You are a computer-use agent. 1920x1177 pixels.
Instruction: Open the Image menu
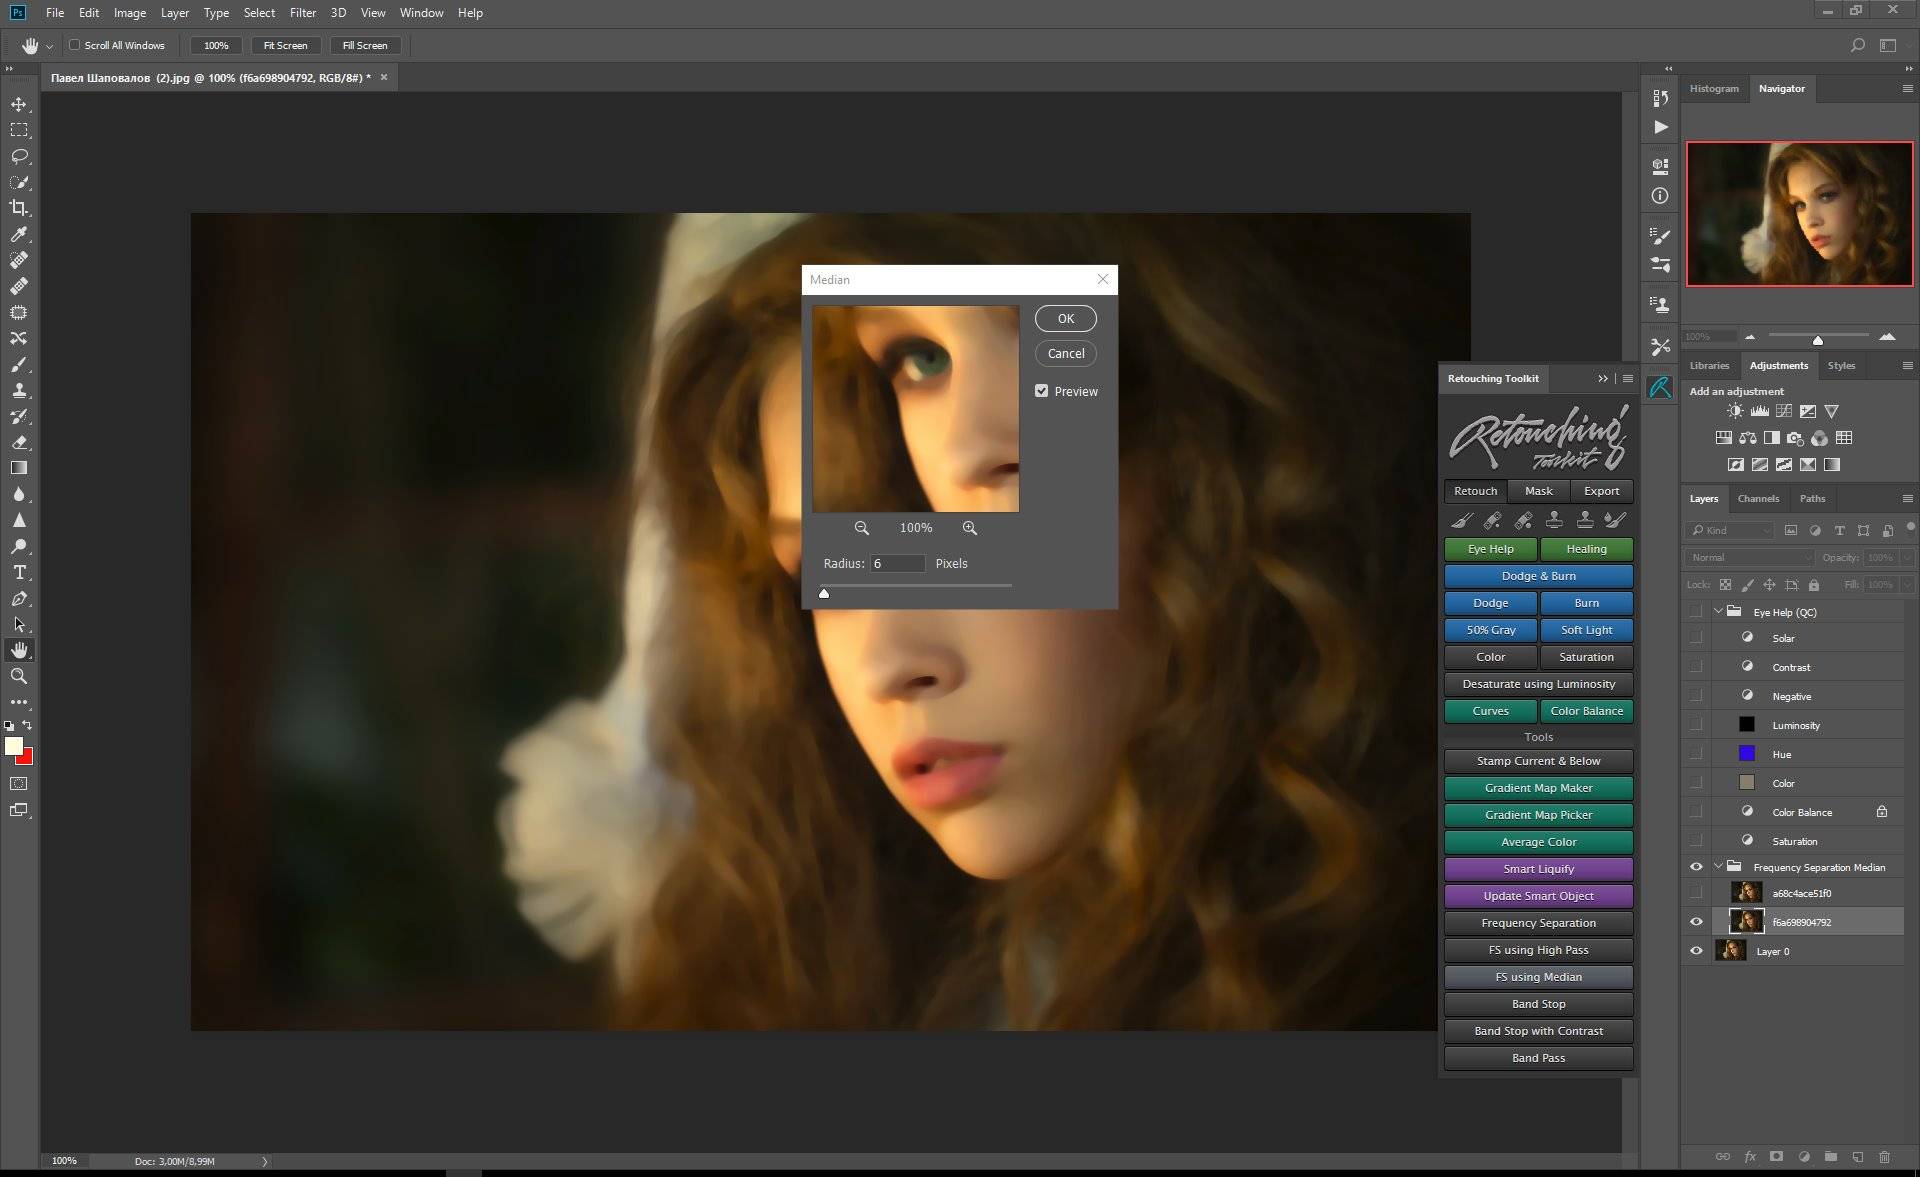pos(130,13)
